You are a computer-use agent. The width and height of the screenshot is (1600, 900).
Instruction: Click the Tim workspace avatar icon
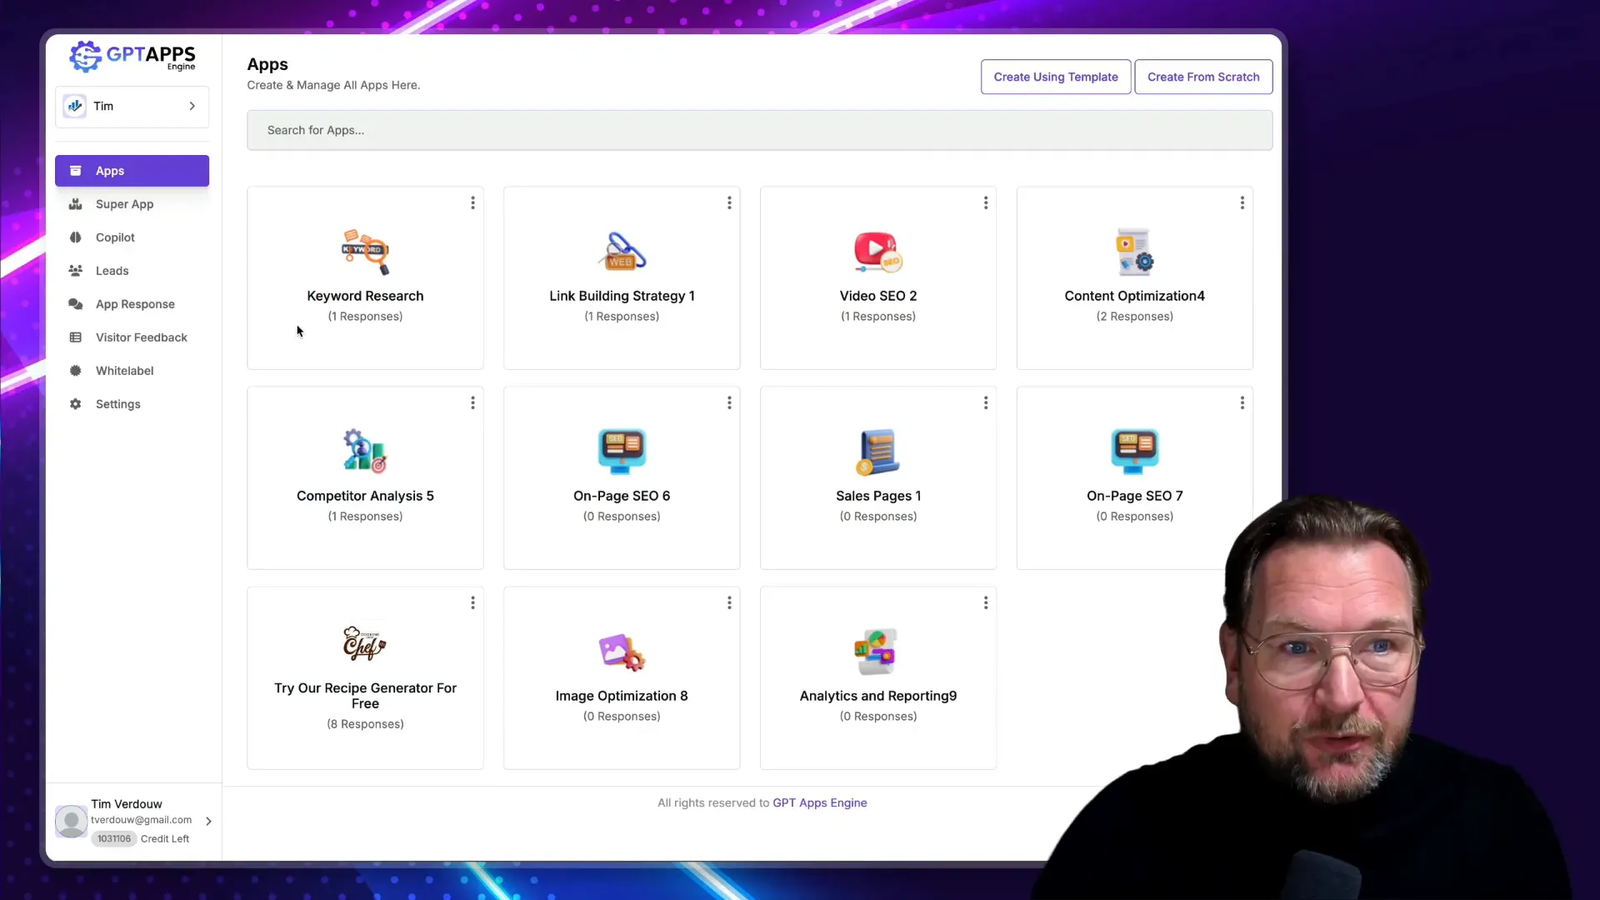(x=75, y=106)
